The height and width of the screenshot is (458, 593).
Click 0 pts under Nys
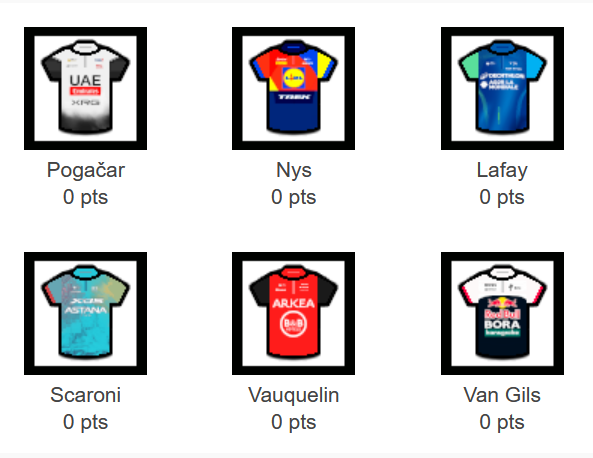[x=293, y=197]
